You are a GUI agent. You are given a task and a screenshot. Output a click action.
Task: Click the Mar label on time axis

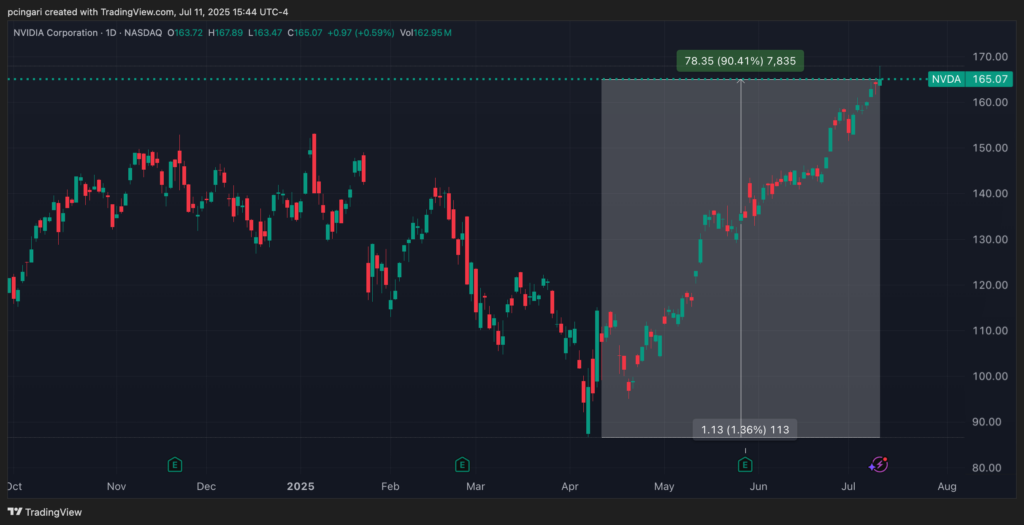click(476, 487)
